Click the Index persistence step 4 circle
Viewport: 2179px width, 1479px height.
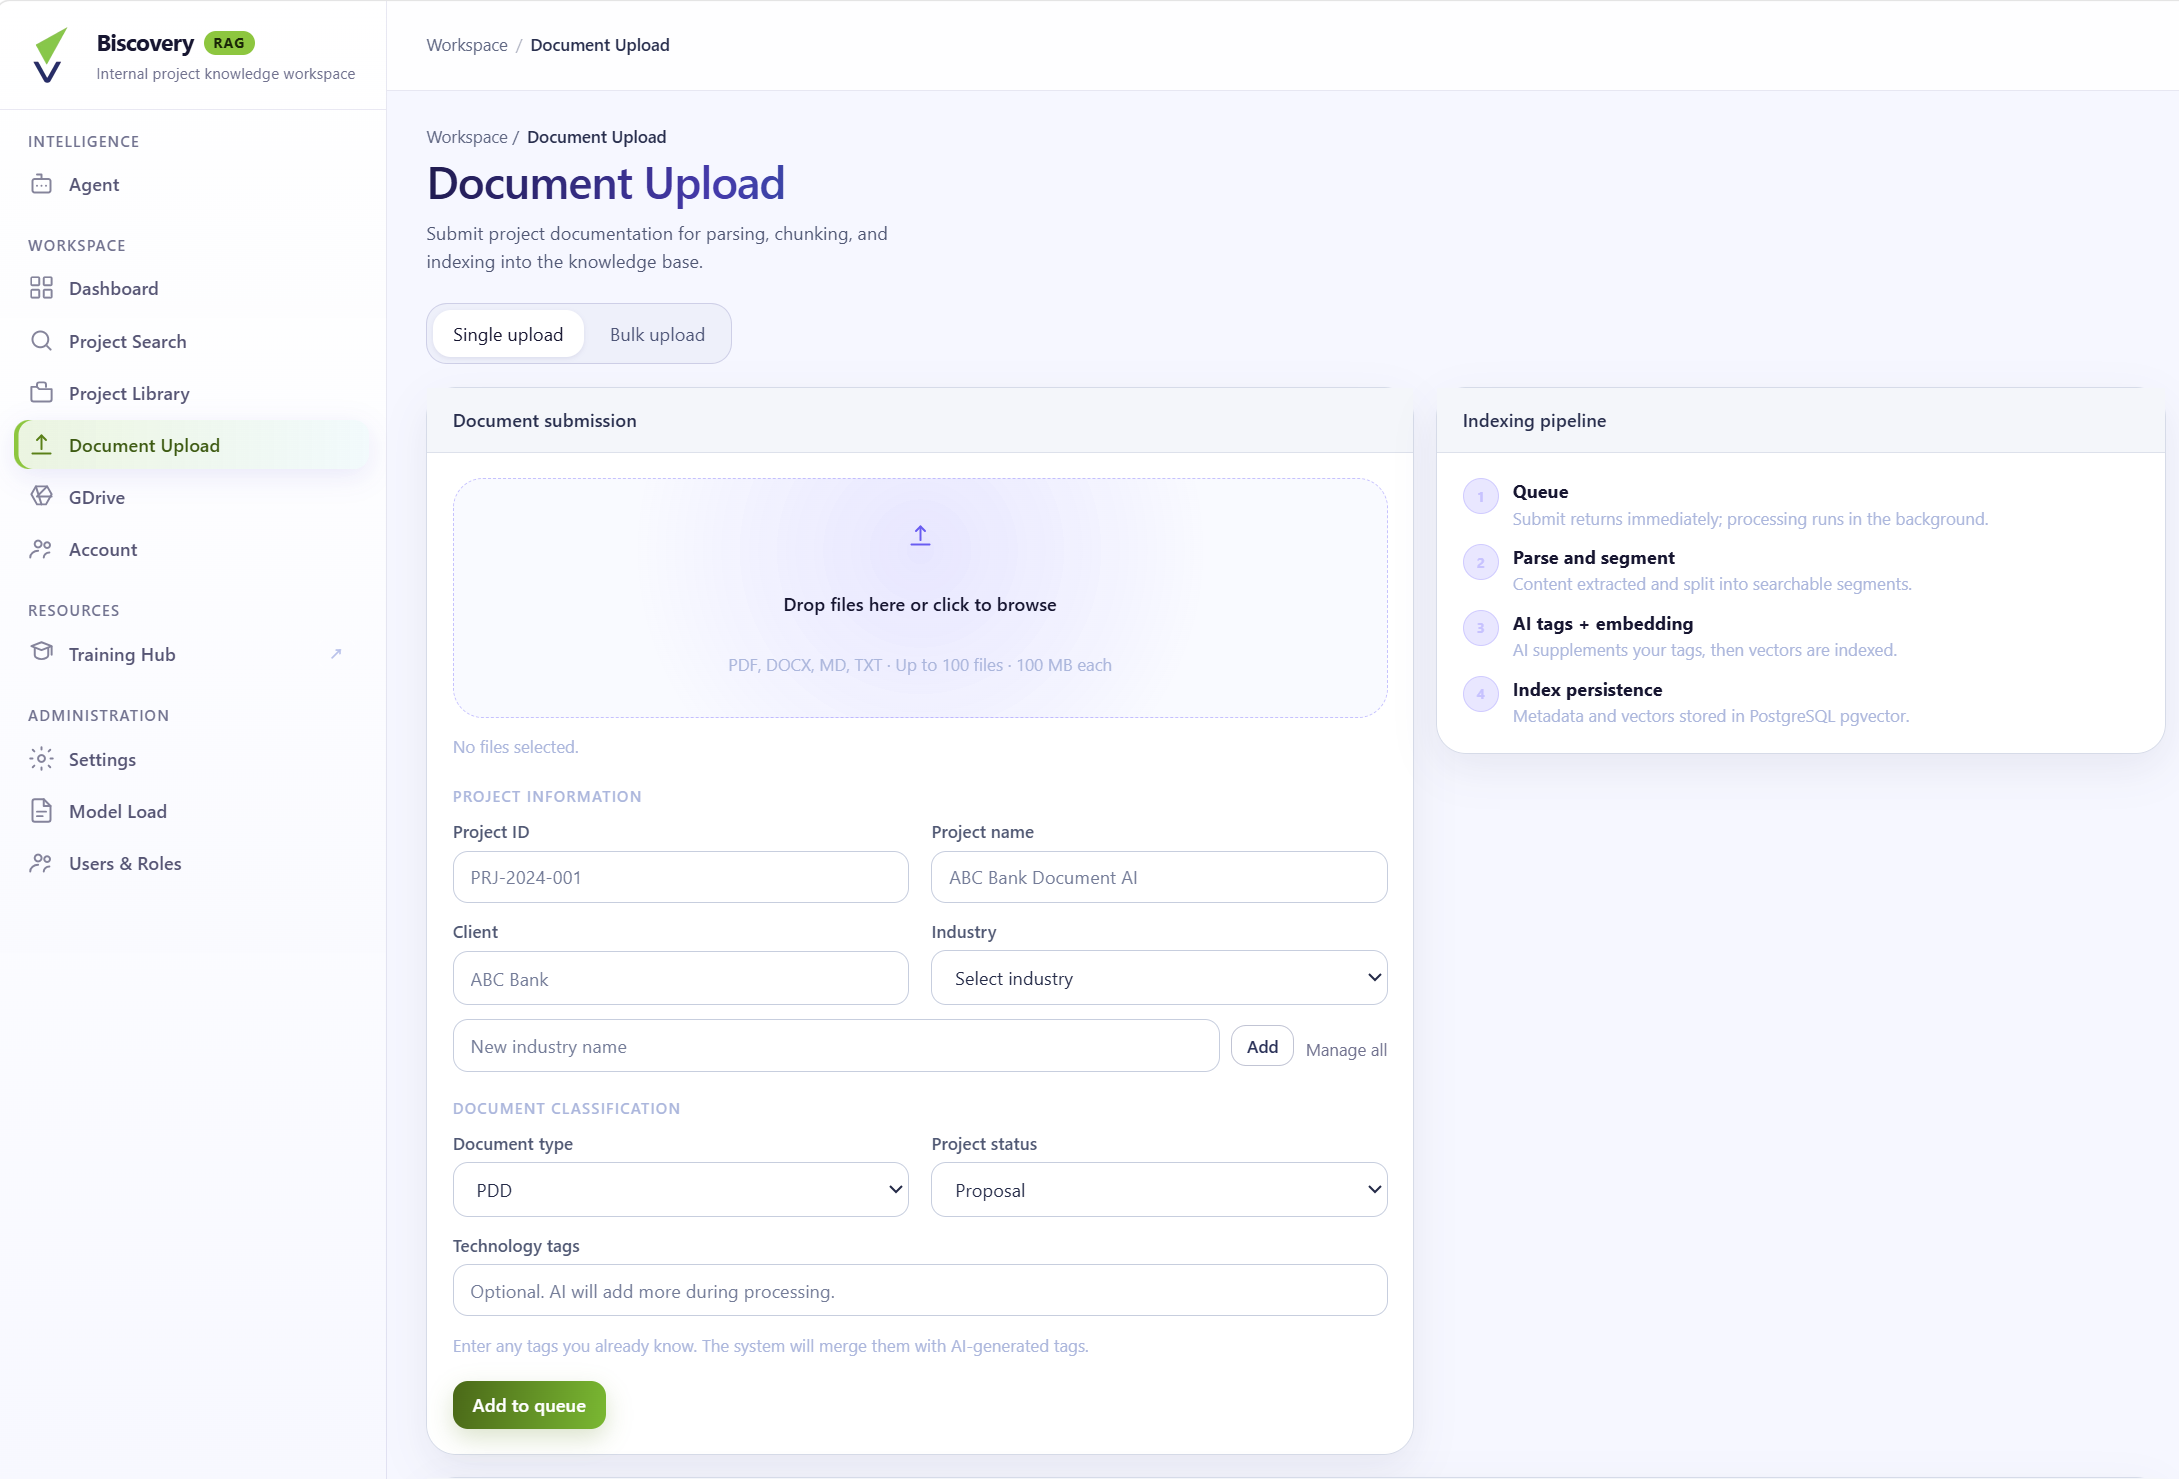pyautogui.click(x=1480, y=694)
